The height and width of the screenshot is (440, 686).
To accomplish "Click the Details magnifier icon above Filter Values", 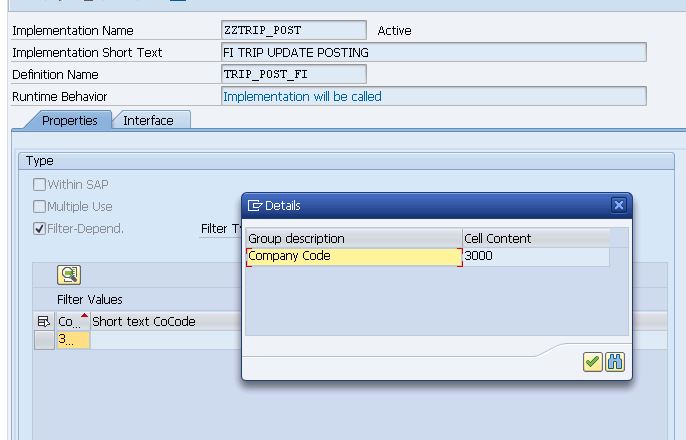I will click(69, 275).
